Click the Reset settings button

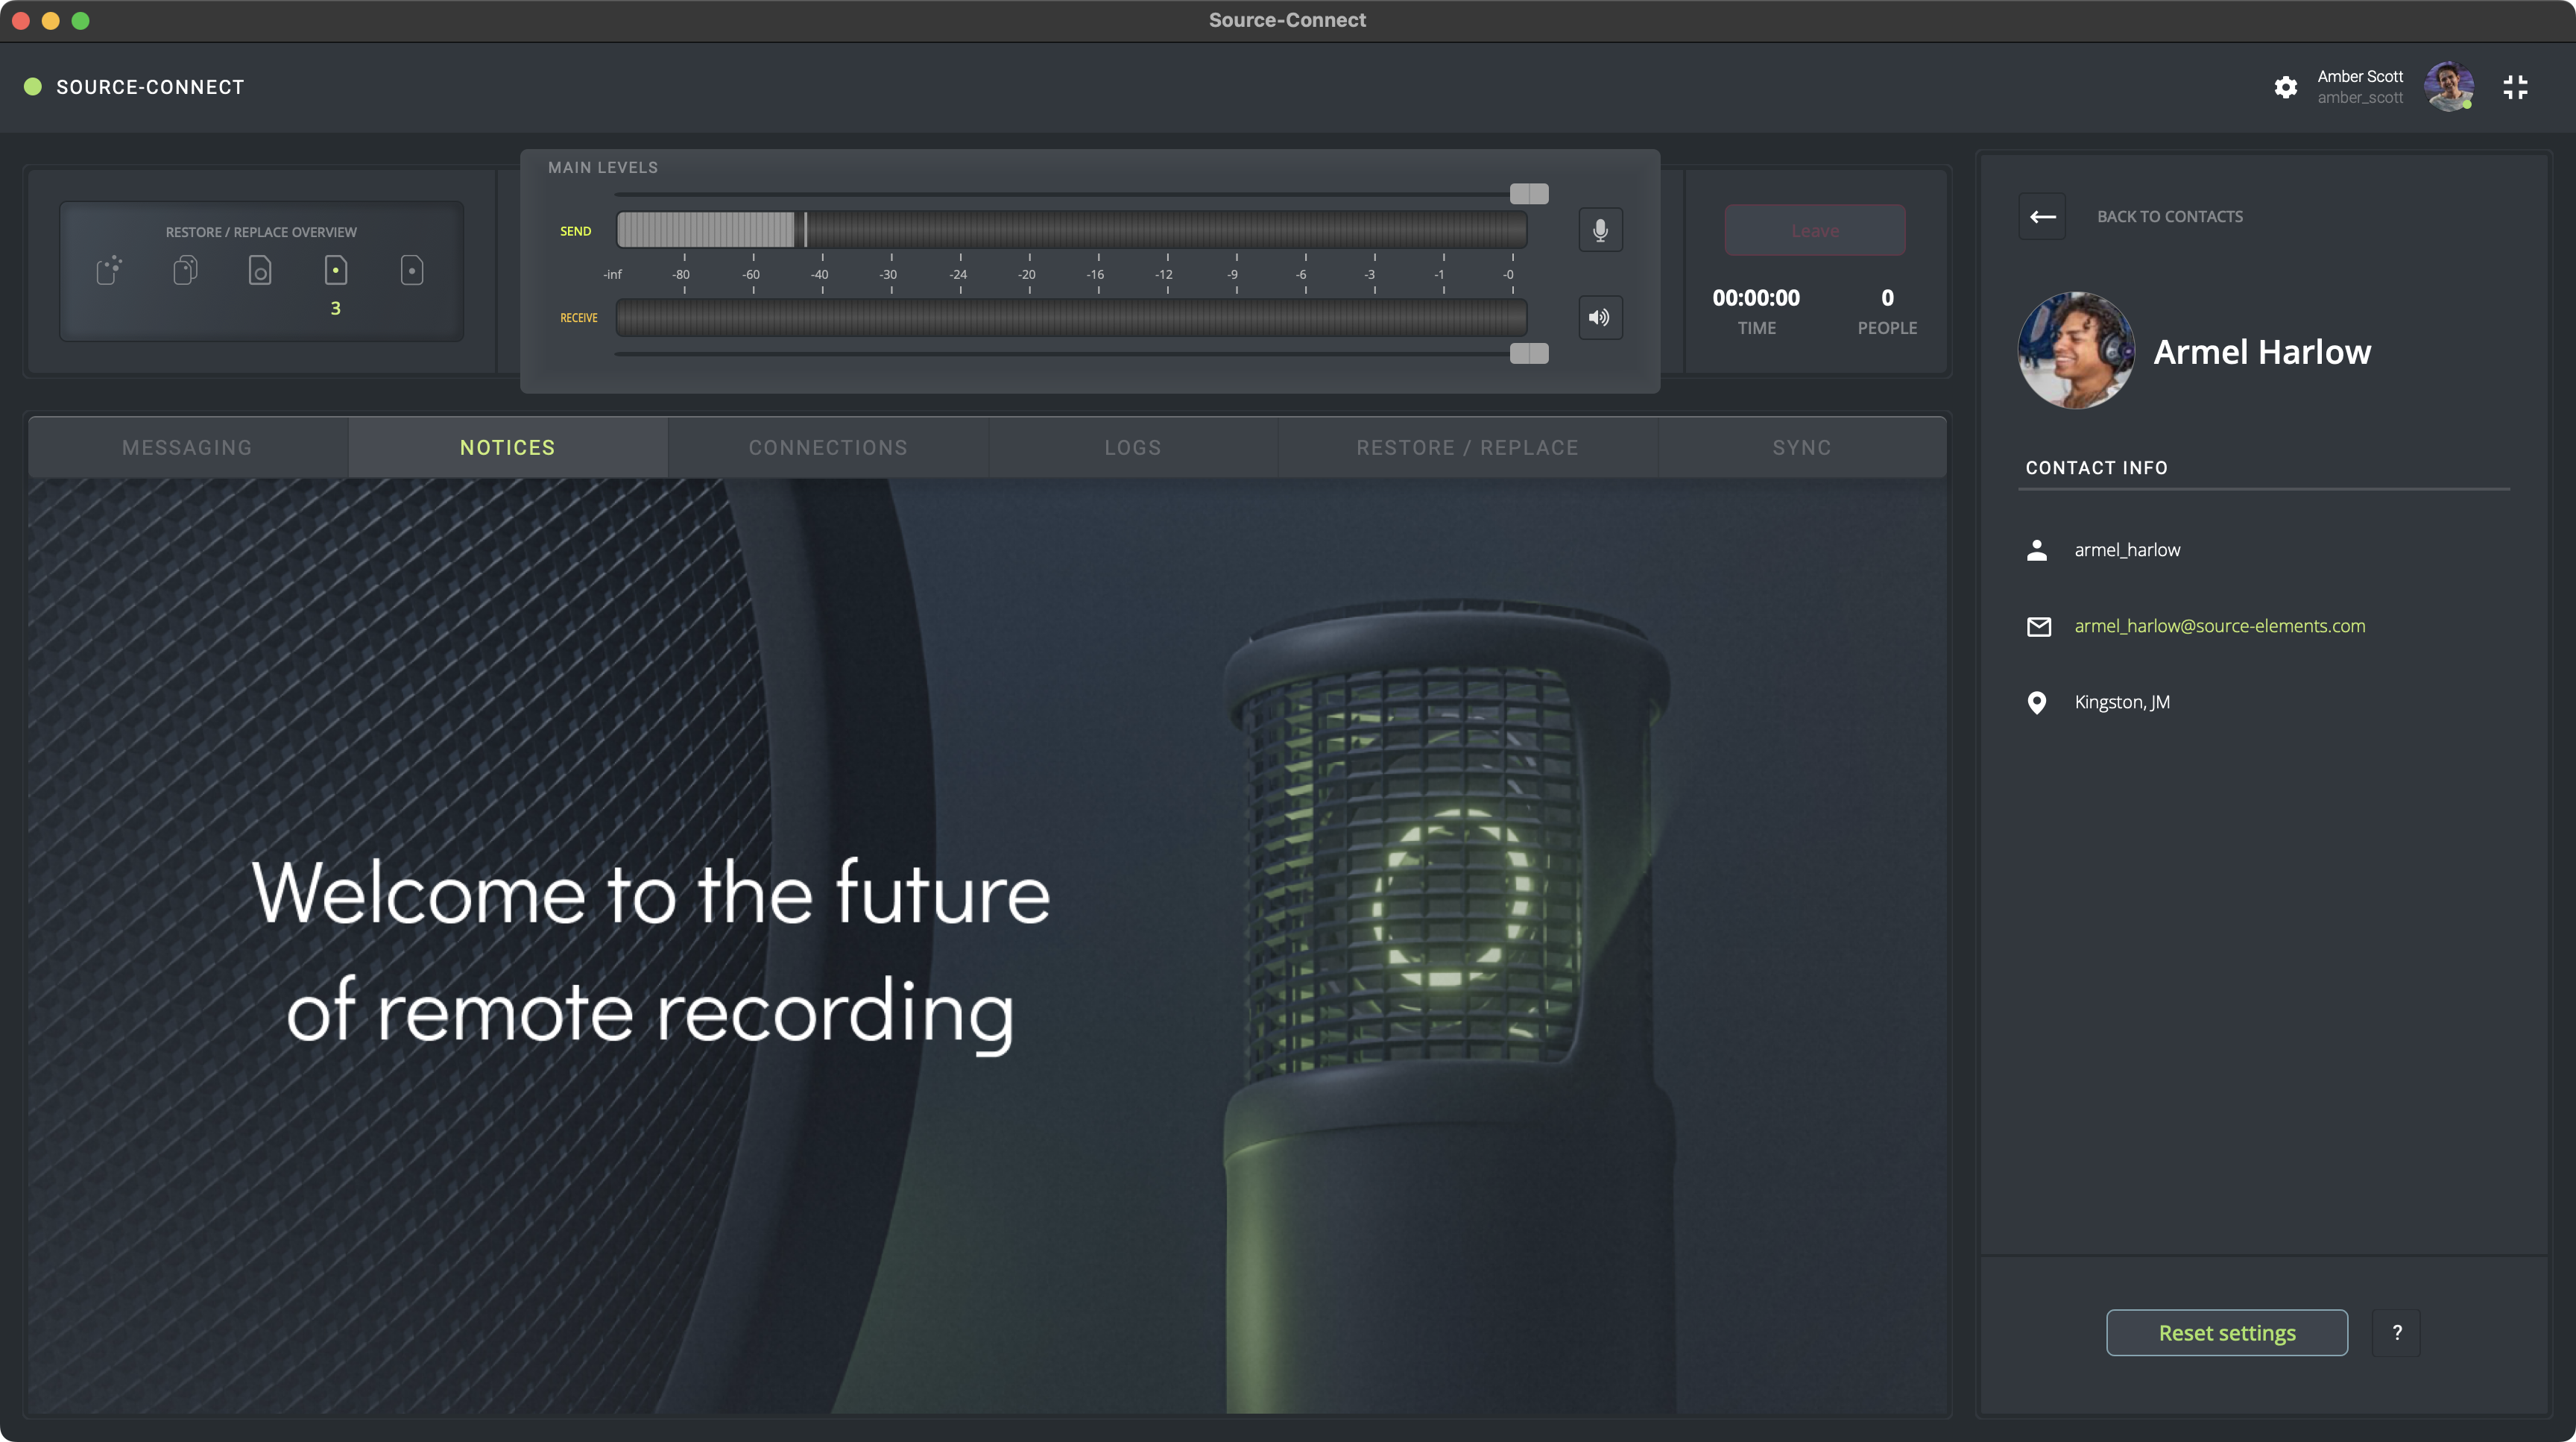tap(2226, 1332)
